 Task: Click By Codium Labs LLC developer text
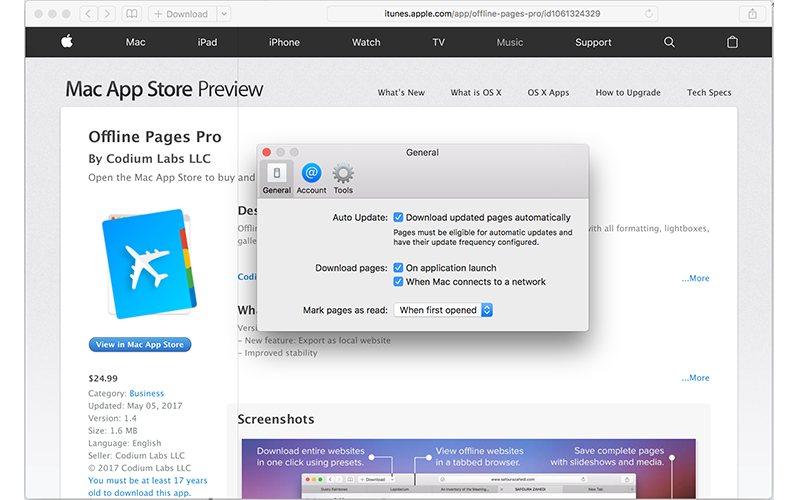click(x=149, y=159)
